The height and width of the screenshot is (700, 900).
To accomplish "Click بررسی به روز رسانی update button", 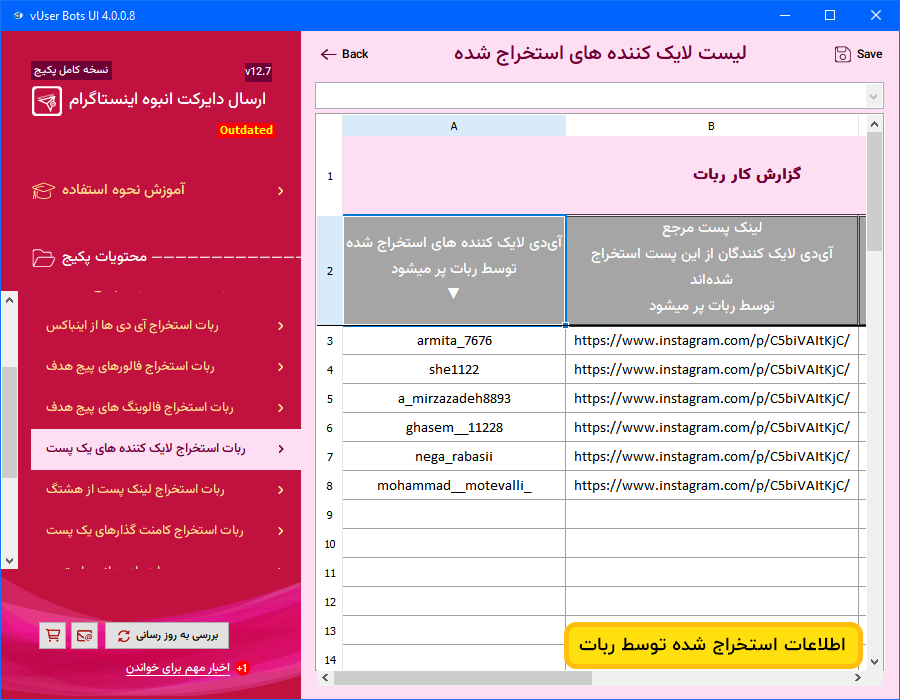I will (167, 636).
